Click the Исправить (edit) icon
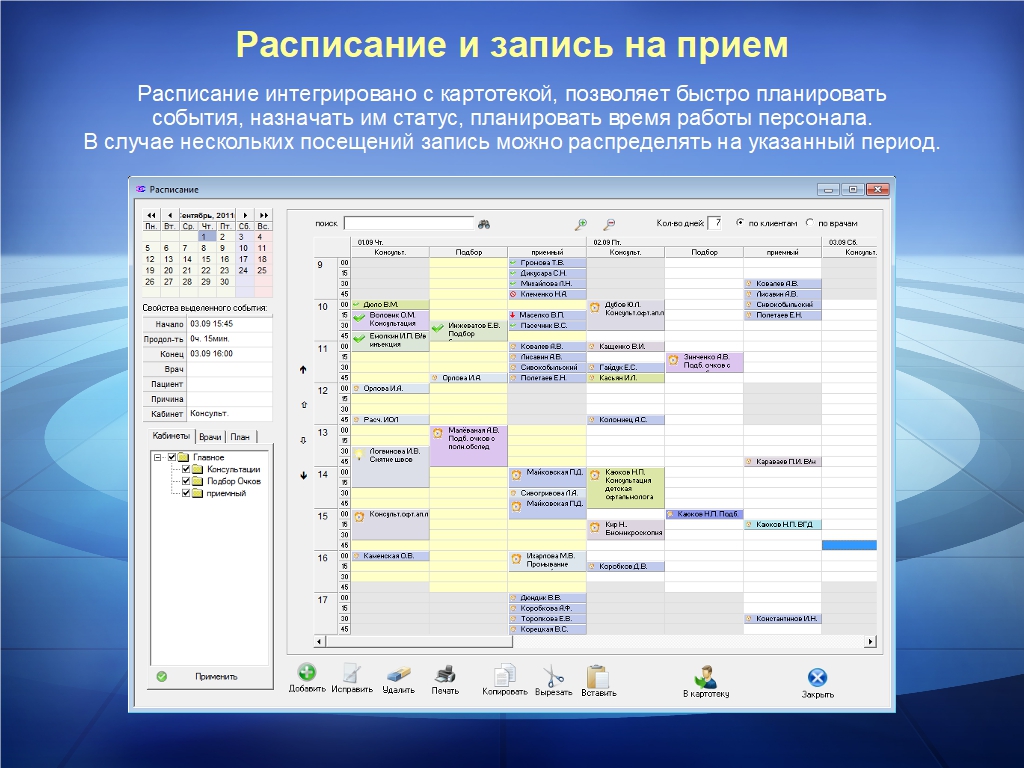The image size is (1024, 768). tap(351, 673)
